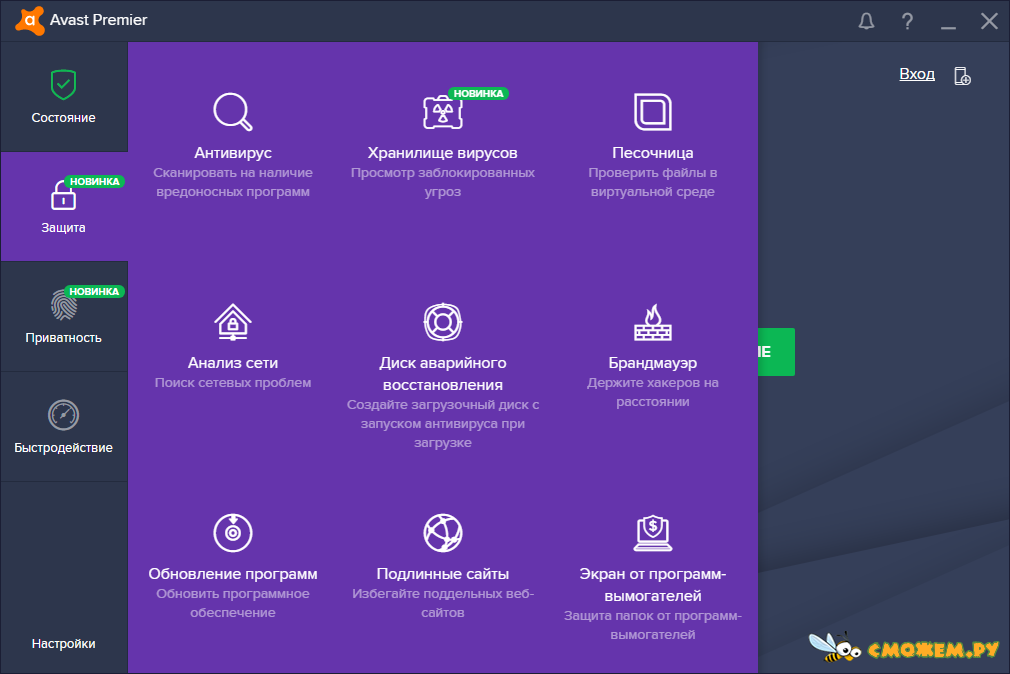Click the speedometer Performance icon
1010x674 pixels.
(63, 415)
